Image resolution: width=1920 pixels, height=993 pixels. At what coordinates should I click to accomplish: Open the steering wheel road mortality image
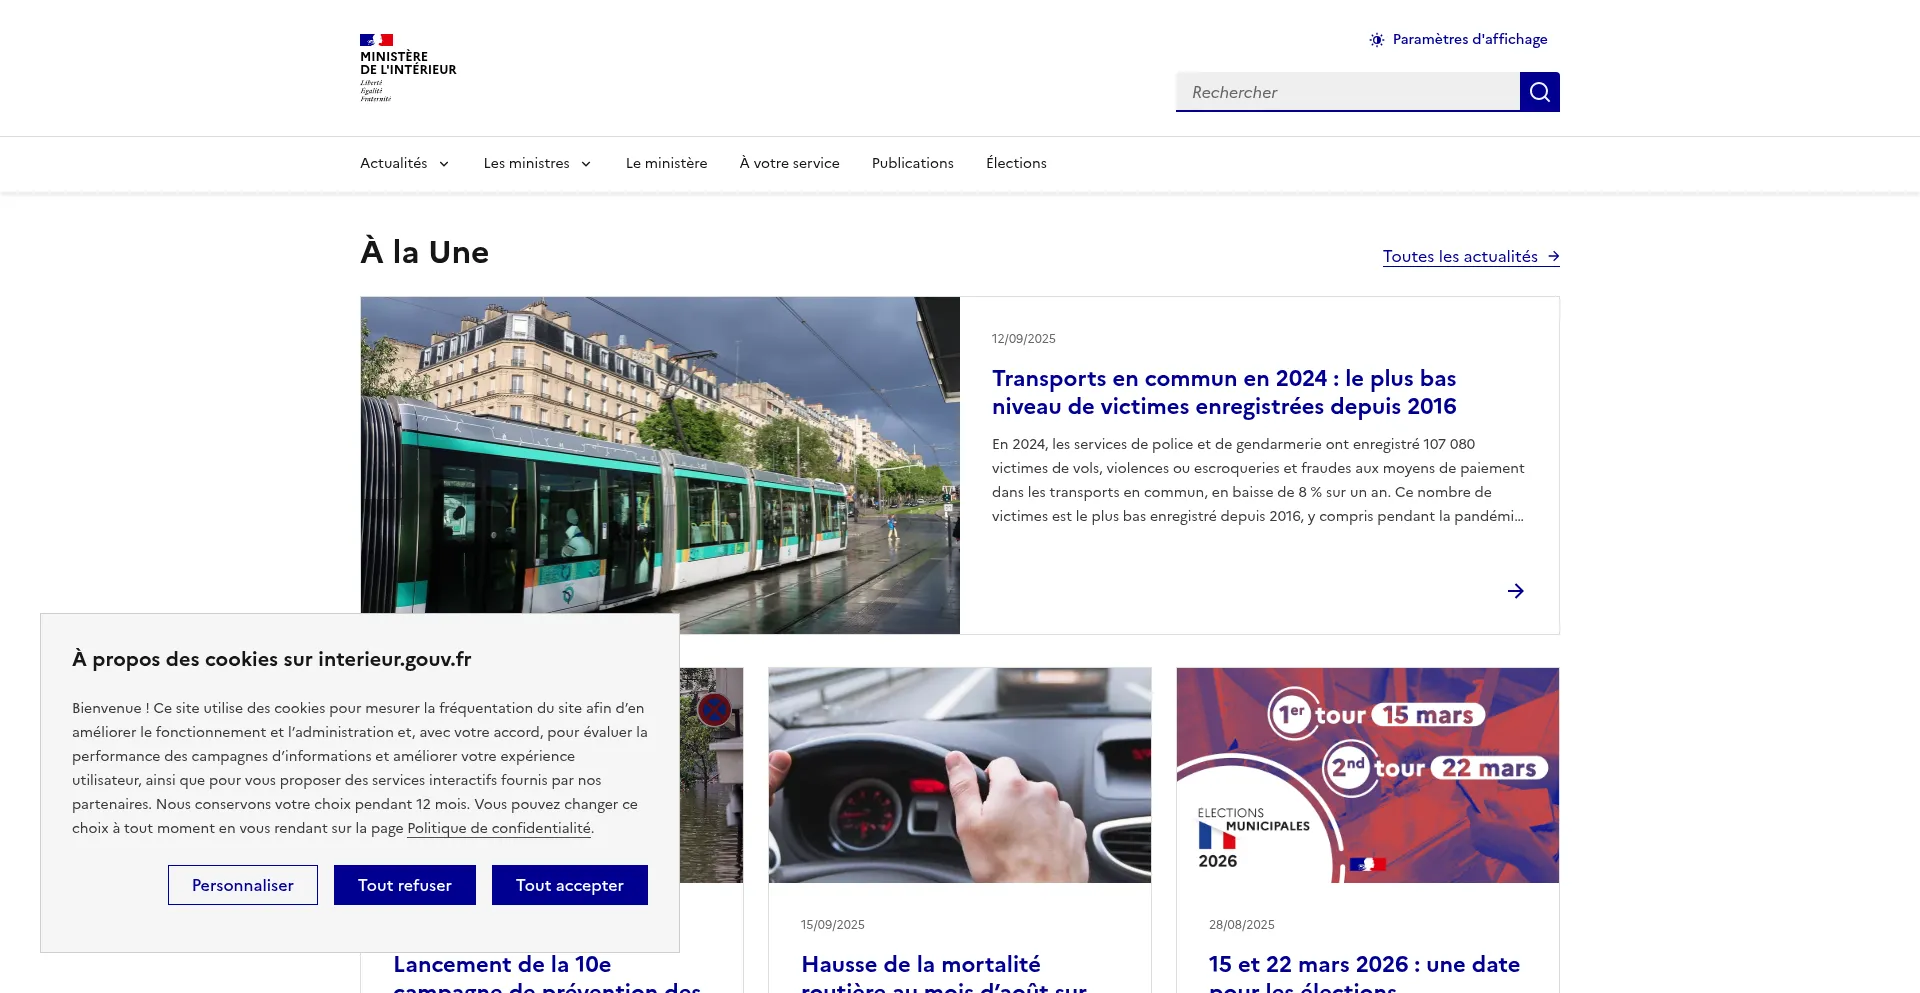[x=959, y=775]
